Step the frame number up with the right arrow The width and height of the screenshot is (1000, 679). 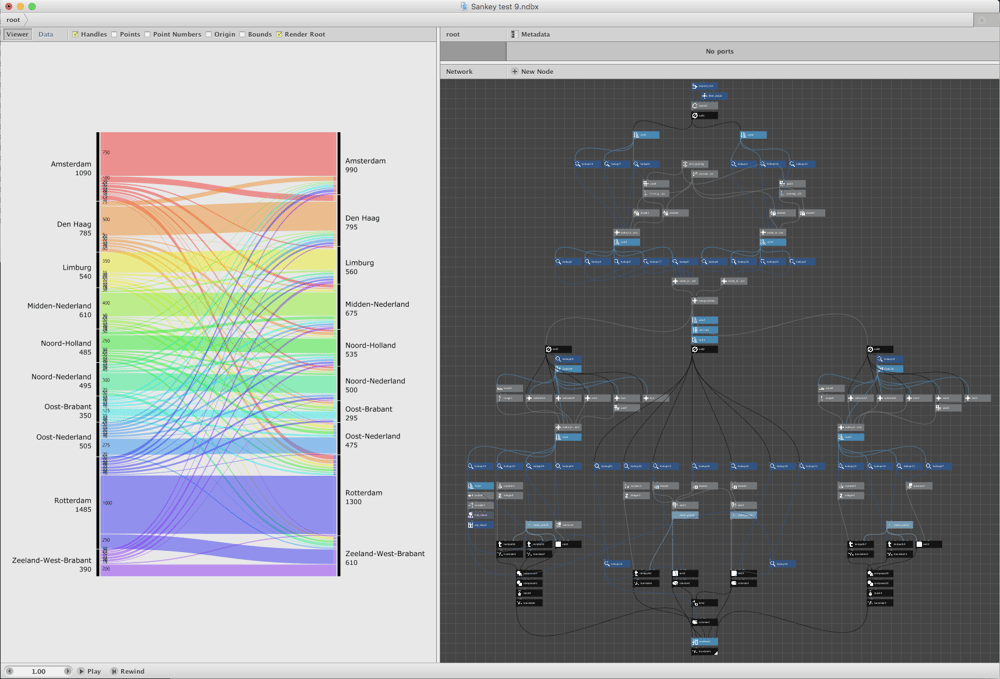[68, 671]
